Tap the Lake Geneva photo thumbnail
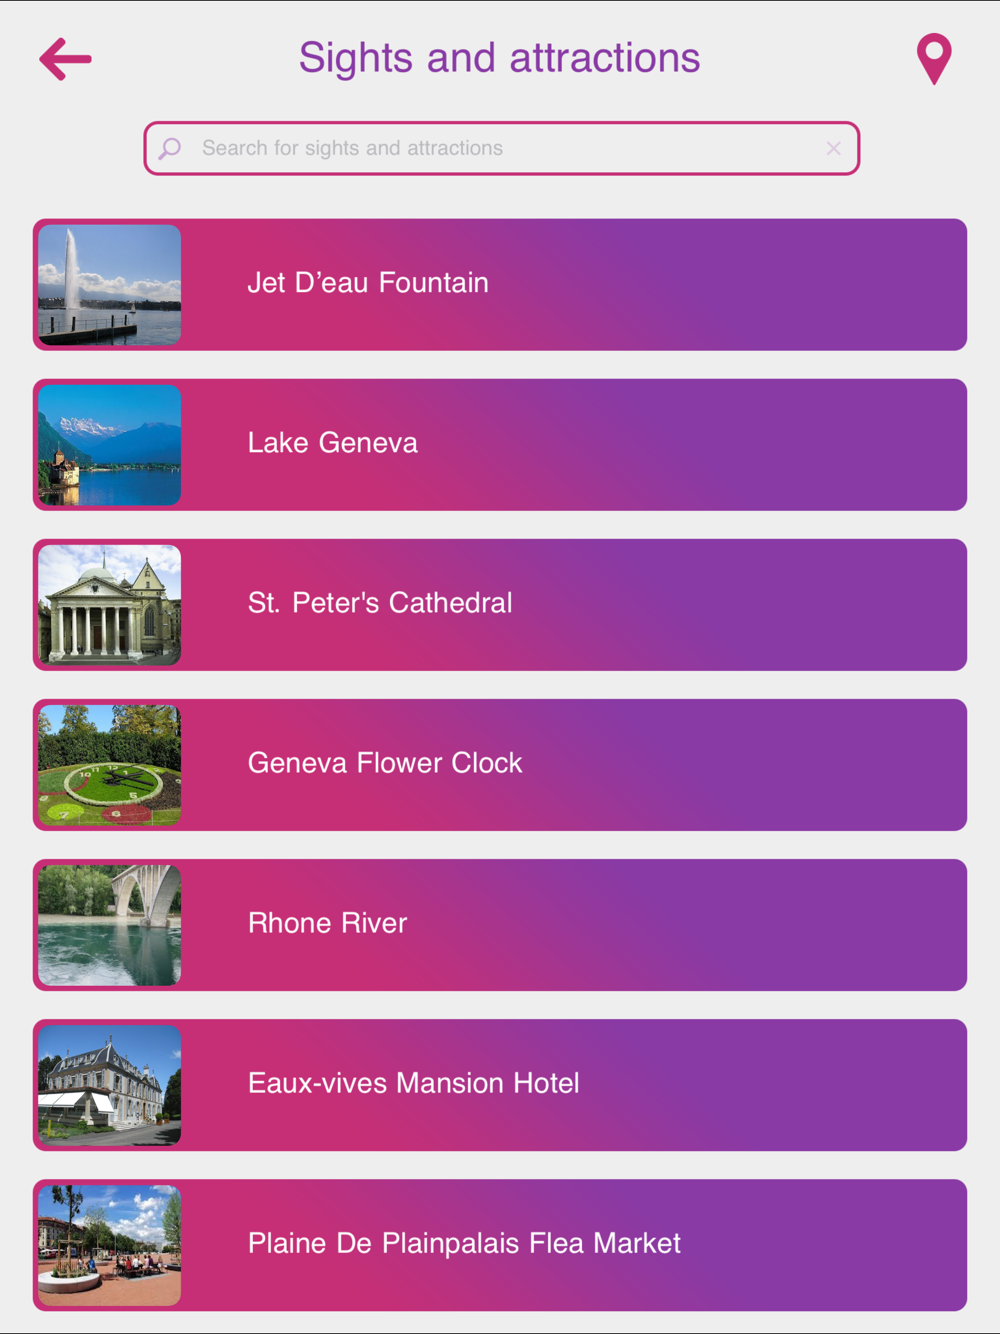This screenshot has height=1334, width=1000. (x=110, y=445)
